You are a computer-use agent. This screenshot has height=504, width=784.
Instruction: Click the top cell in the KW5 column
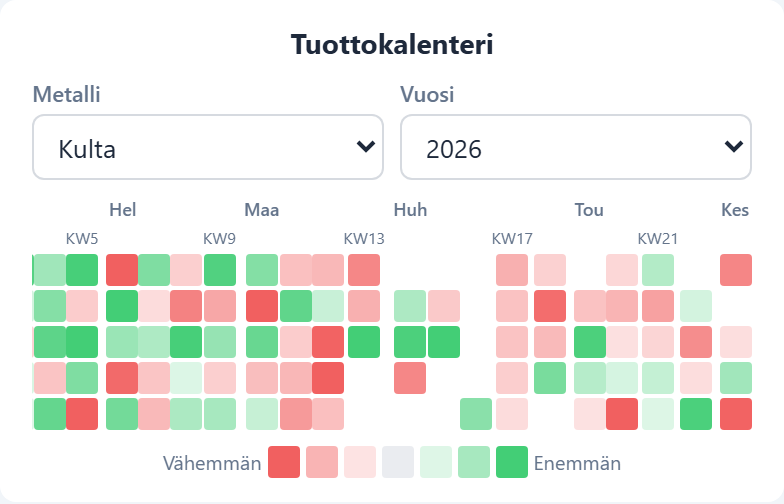82,270
